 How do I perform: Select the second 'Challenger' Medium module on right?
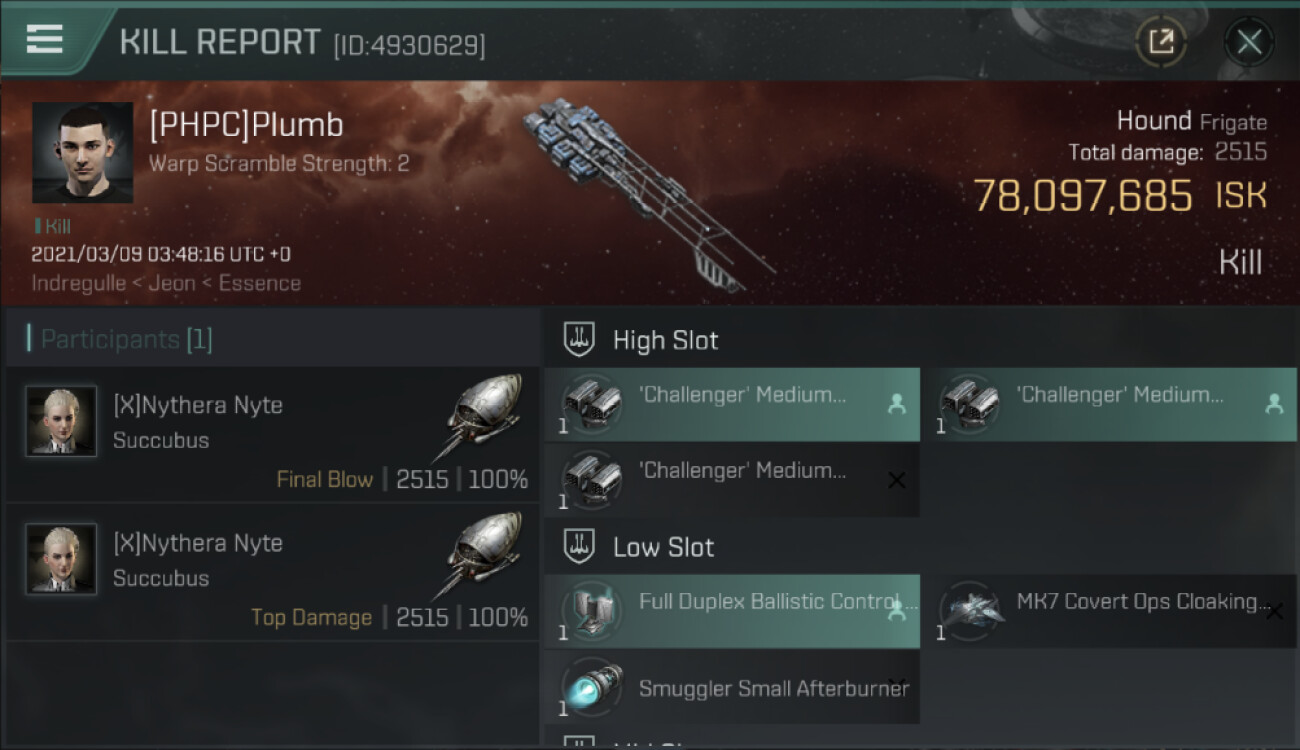click(x=1109, y=404)
